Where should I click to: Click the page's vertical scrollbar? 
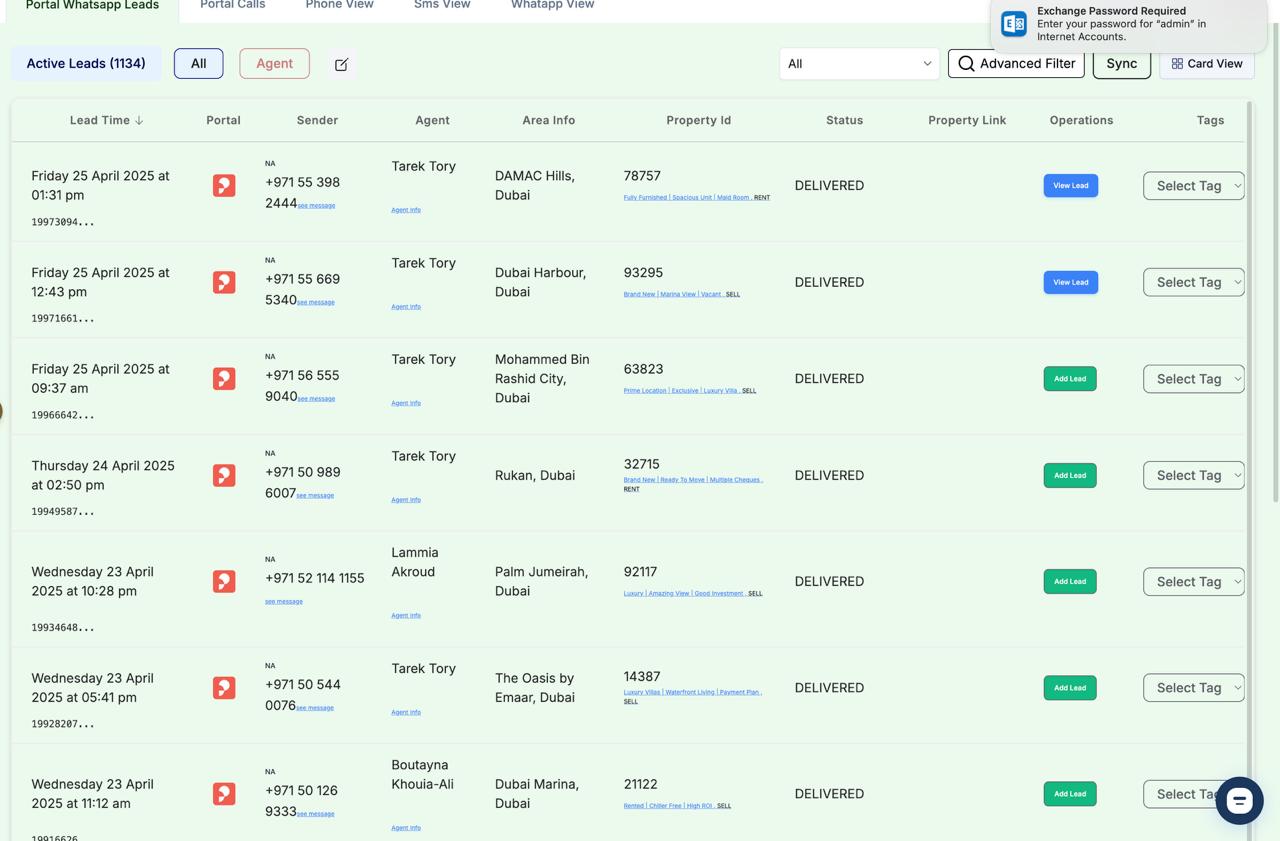click(1275, 260)
